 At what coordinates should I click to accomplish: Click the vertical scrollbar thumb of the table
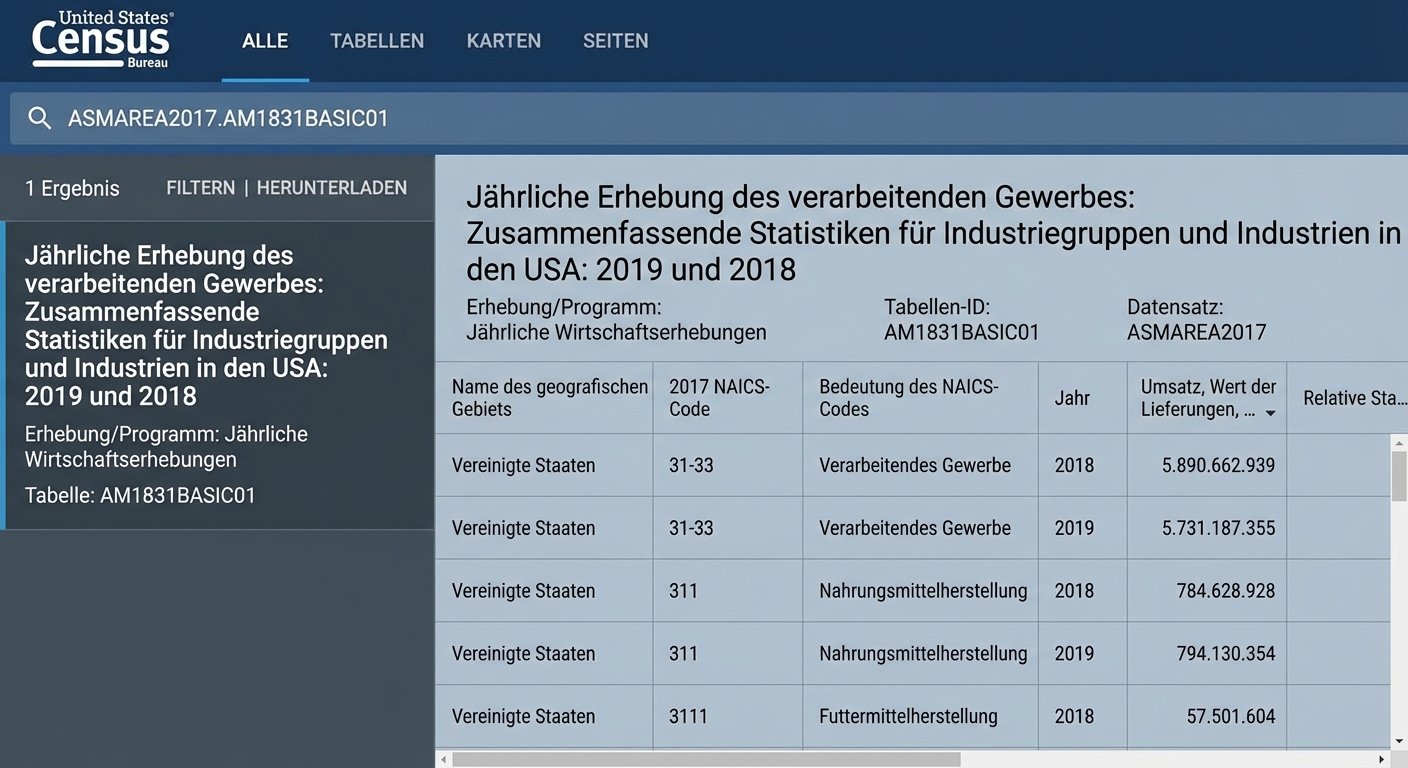[1399, 476]
